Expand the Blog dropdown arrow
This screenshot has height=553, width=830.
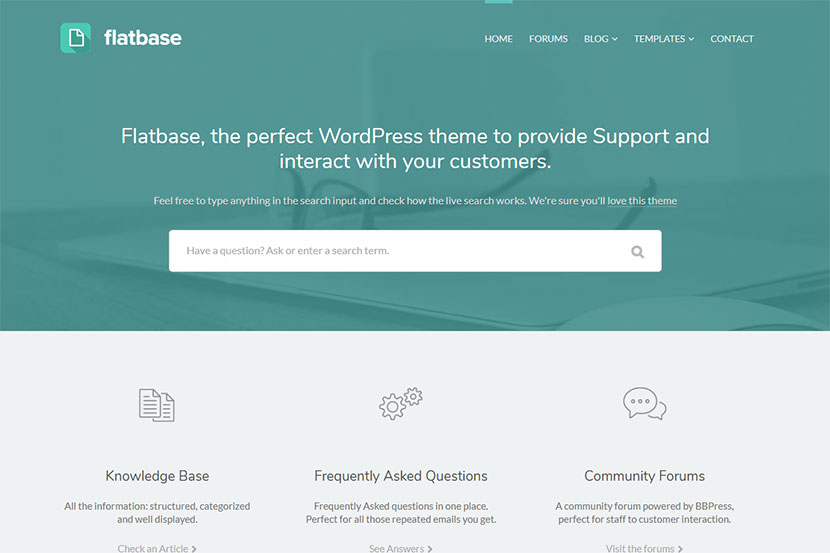(615, 39)
